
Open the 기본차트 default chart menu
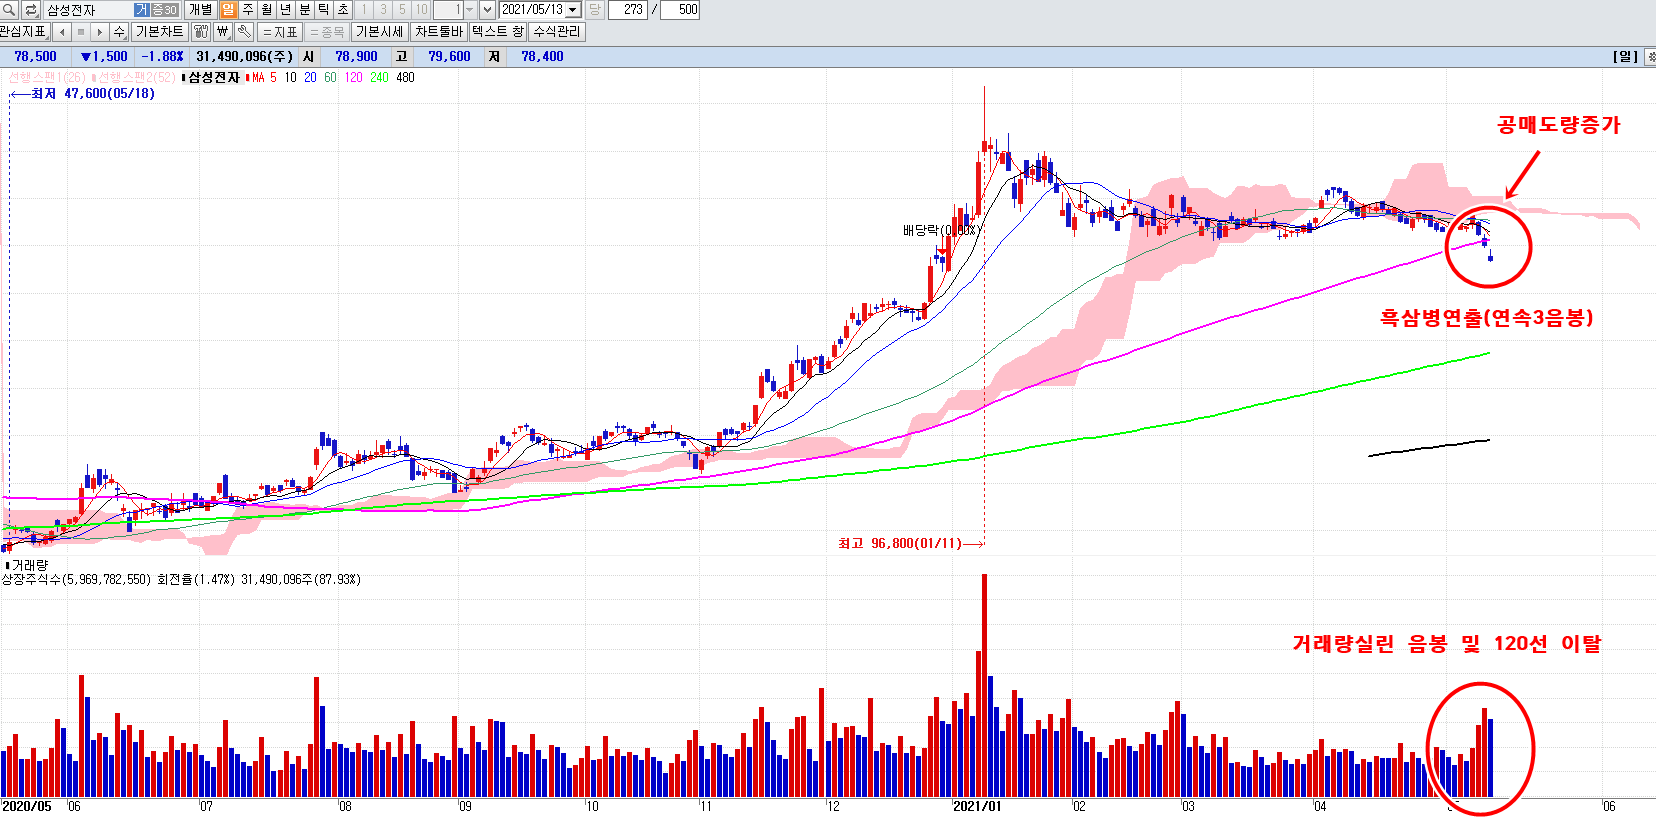point(160,32)
